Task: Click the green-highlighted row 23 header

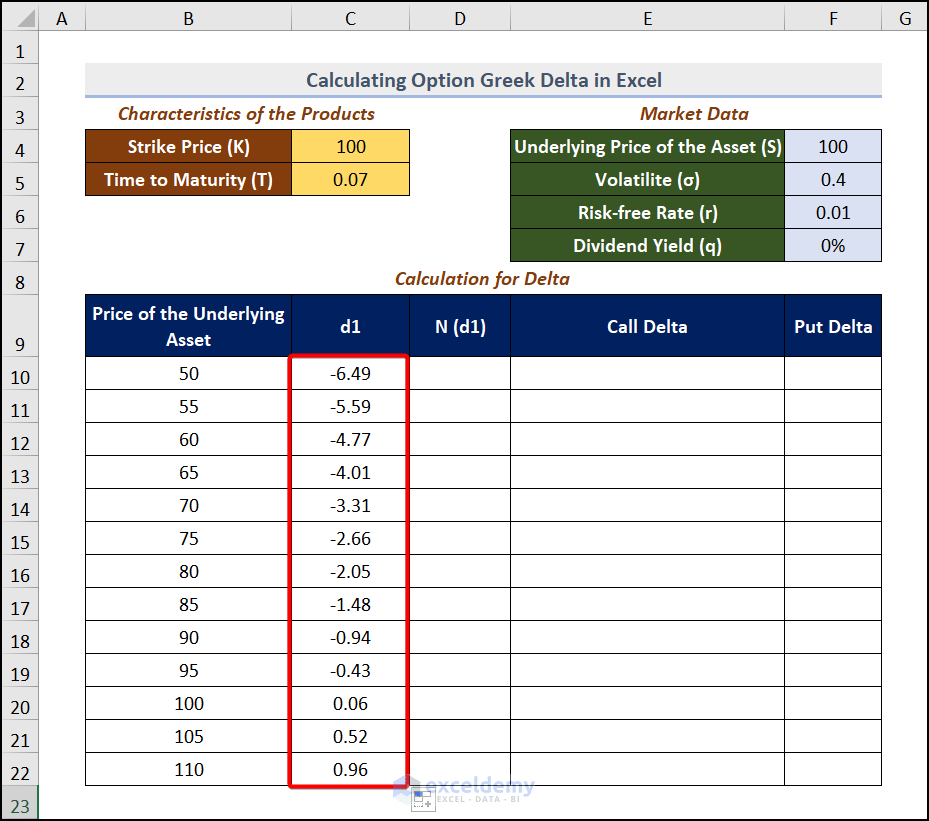Action: pyautogui.click(x=20, y=803)
